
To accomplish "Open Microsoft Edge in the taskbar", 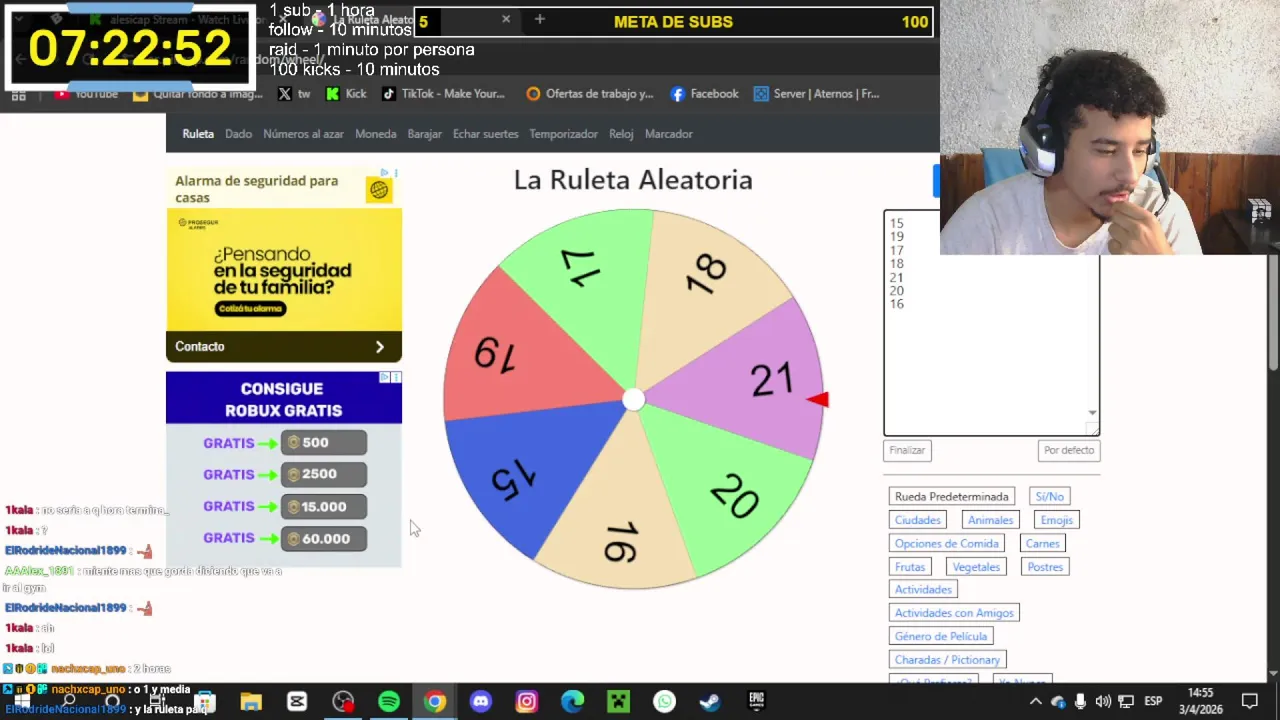I will pos(573,702).
